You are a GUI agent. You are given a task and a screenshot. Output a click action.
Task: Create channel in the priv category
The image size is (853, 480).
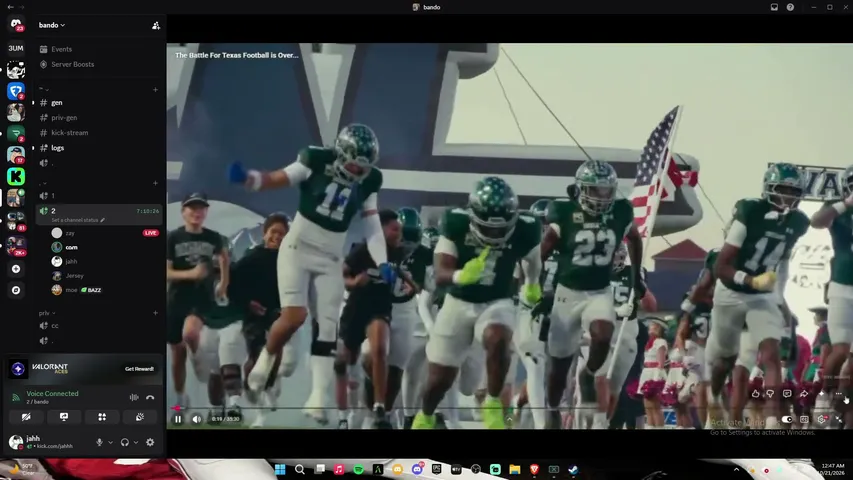click(155, 313)
